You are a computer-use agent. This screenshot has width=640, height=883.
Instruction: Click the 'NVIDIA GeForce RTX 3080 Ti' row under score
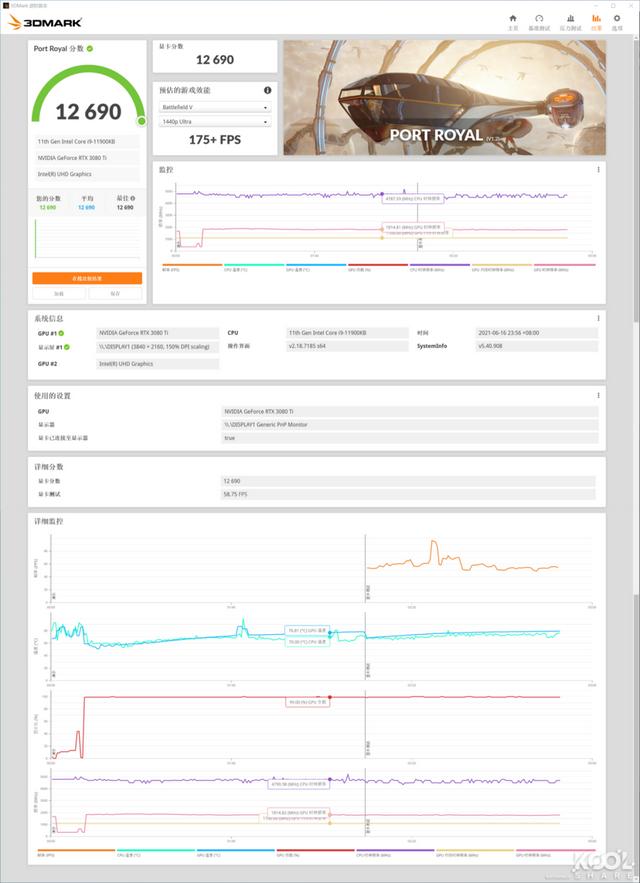click(x=87, y=158)
